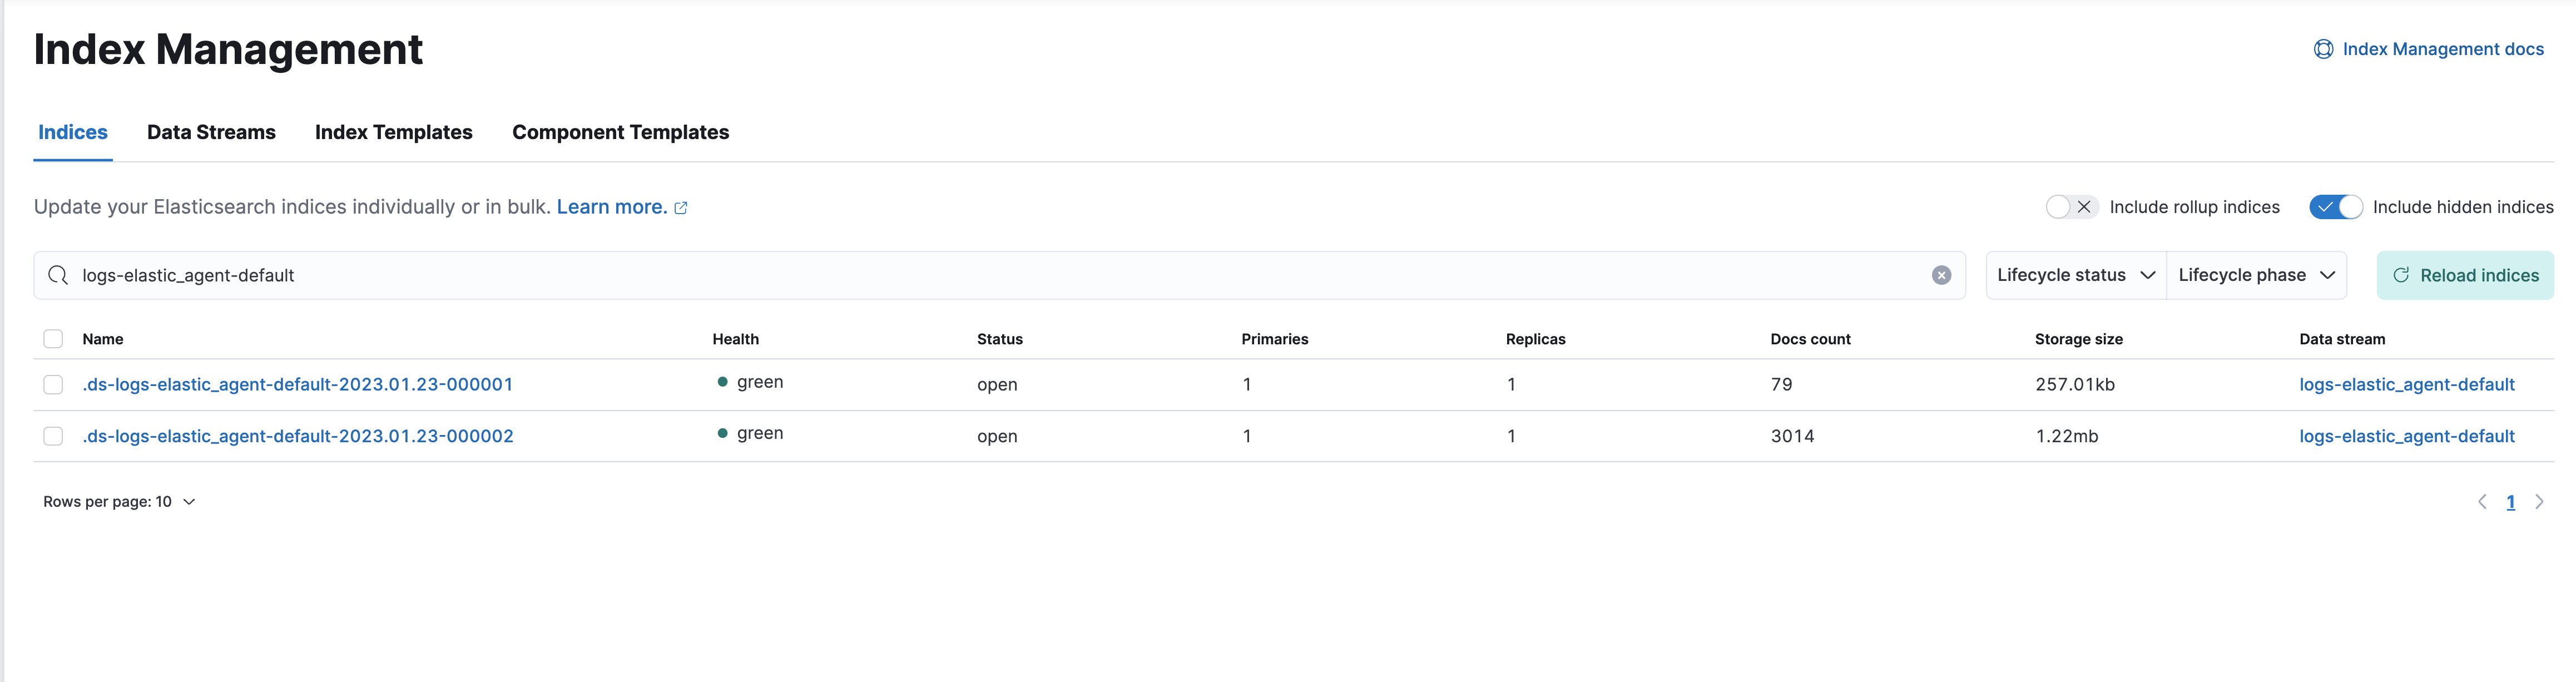Open the Lifecycle phase dropdown
2576x682 pixels.
coord(2256,275)
